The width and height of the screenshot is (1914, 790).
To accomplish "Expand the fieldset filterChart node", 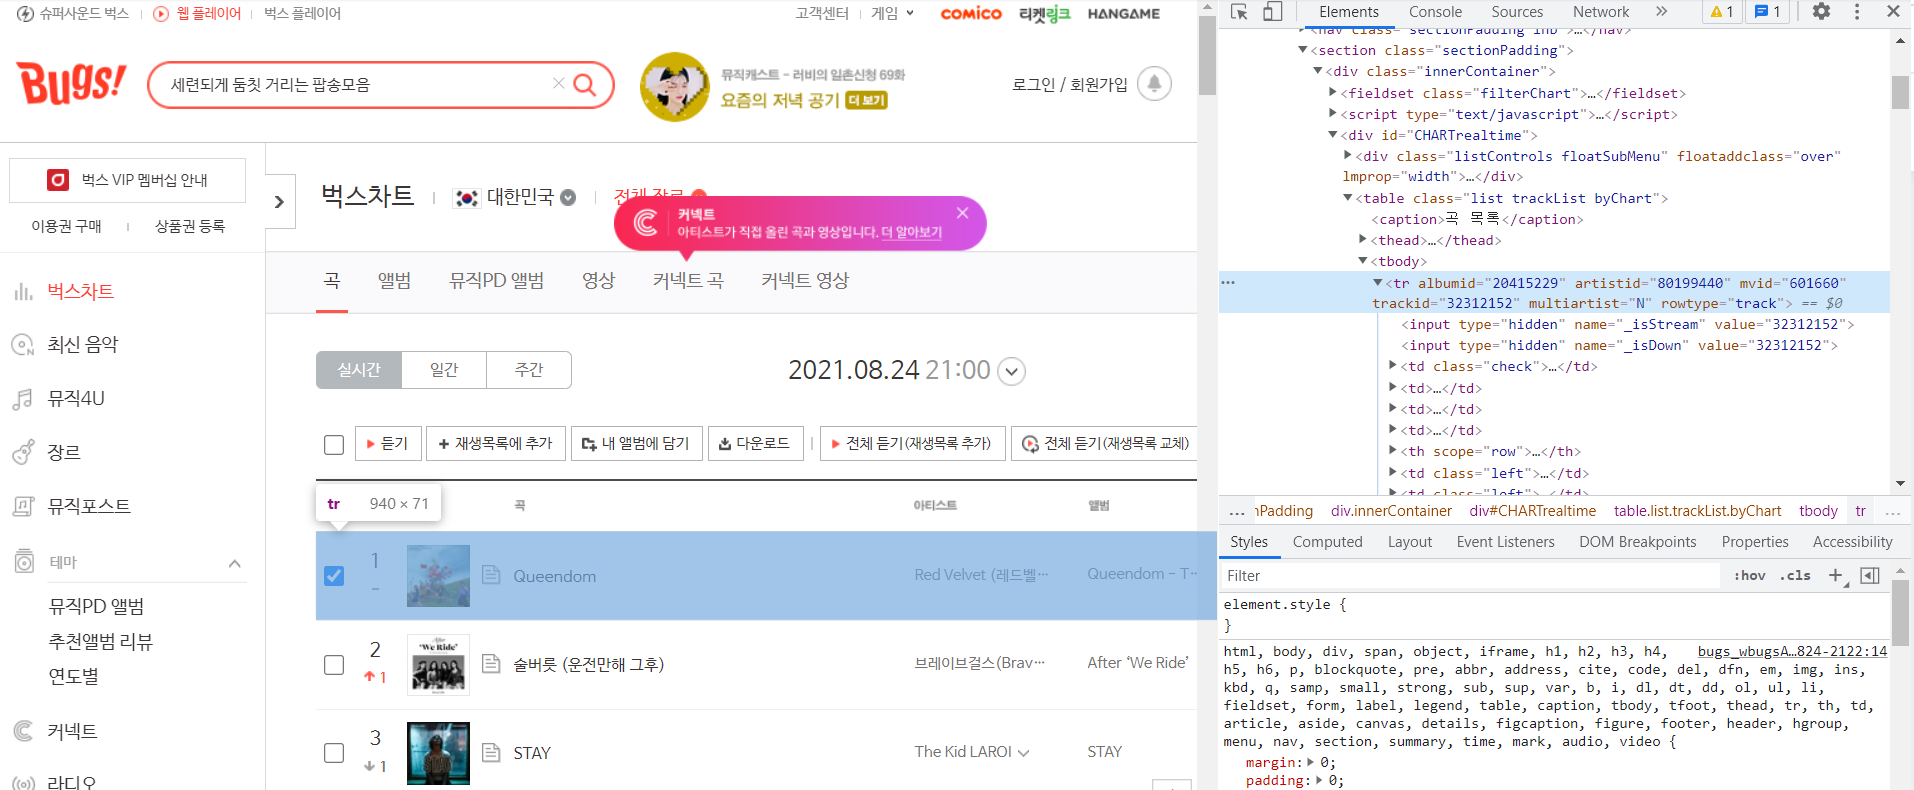I will click(x=1333, y=92).
